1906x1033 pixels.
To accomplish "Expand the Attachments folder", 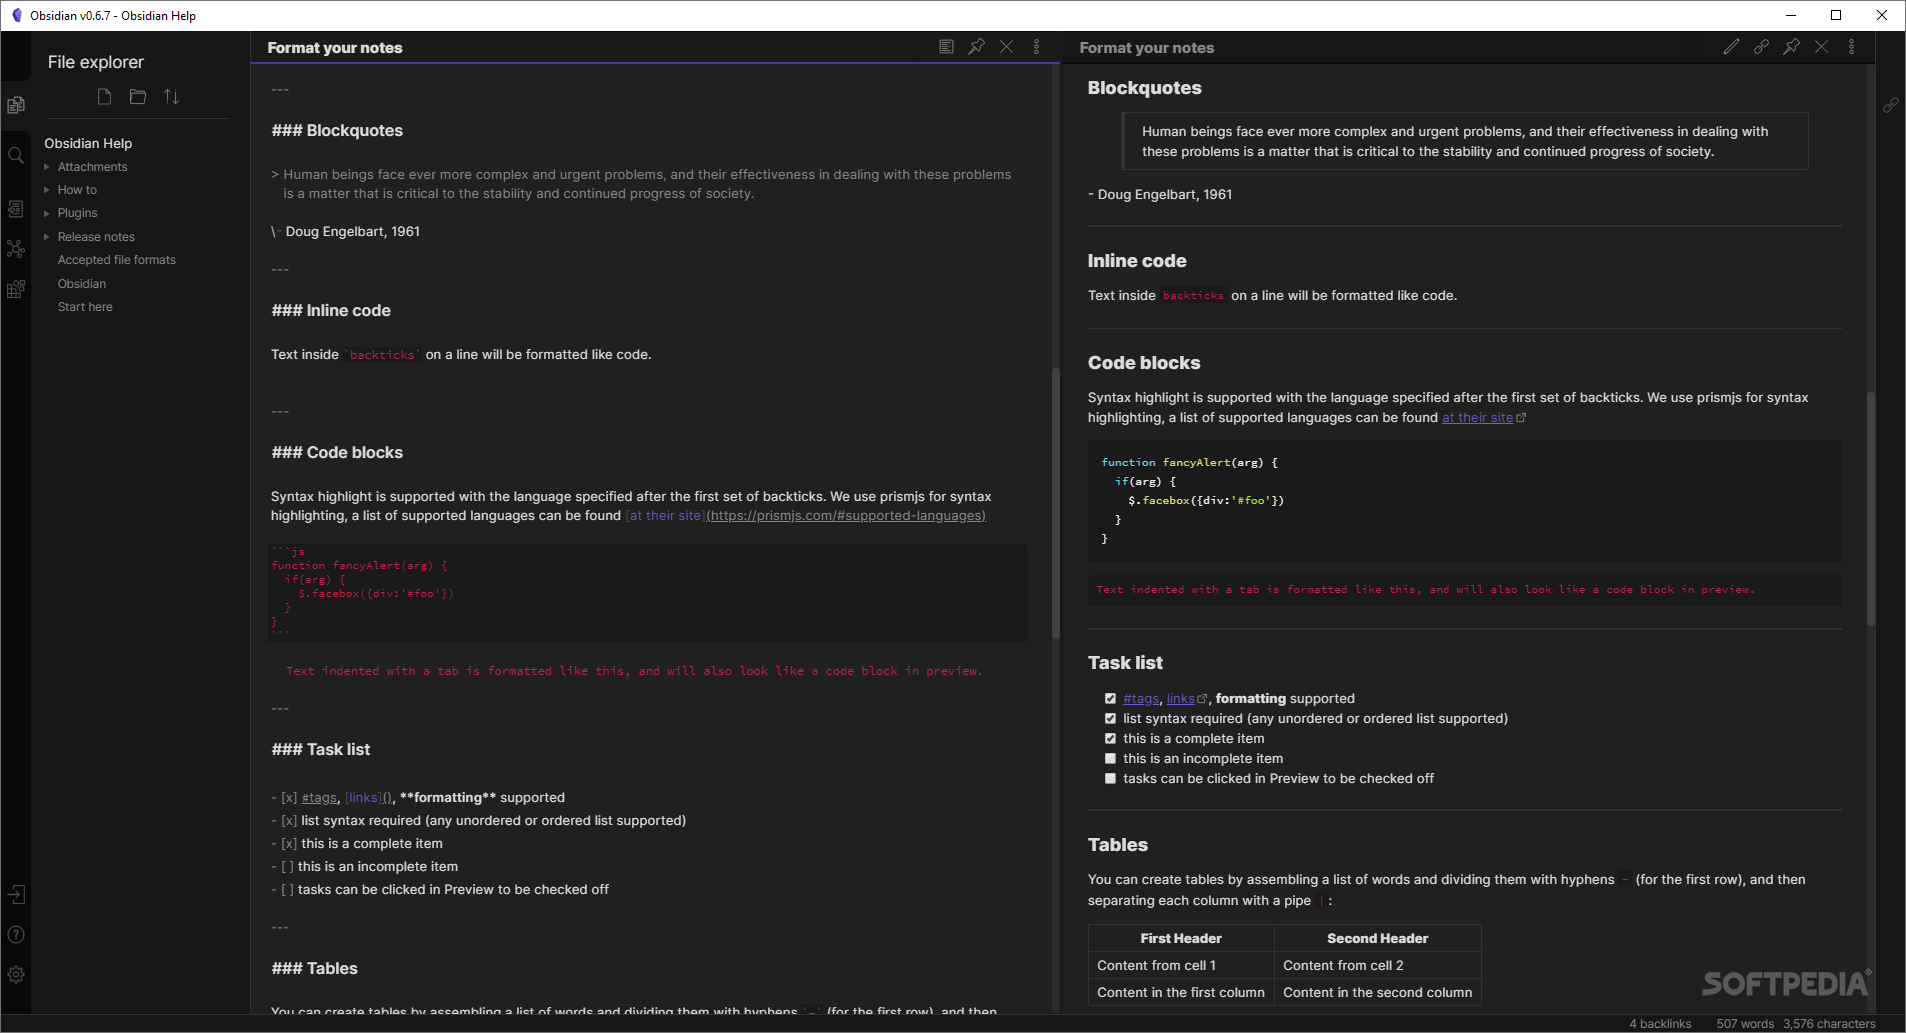I will 46,167.
